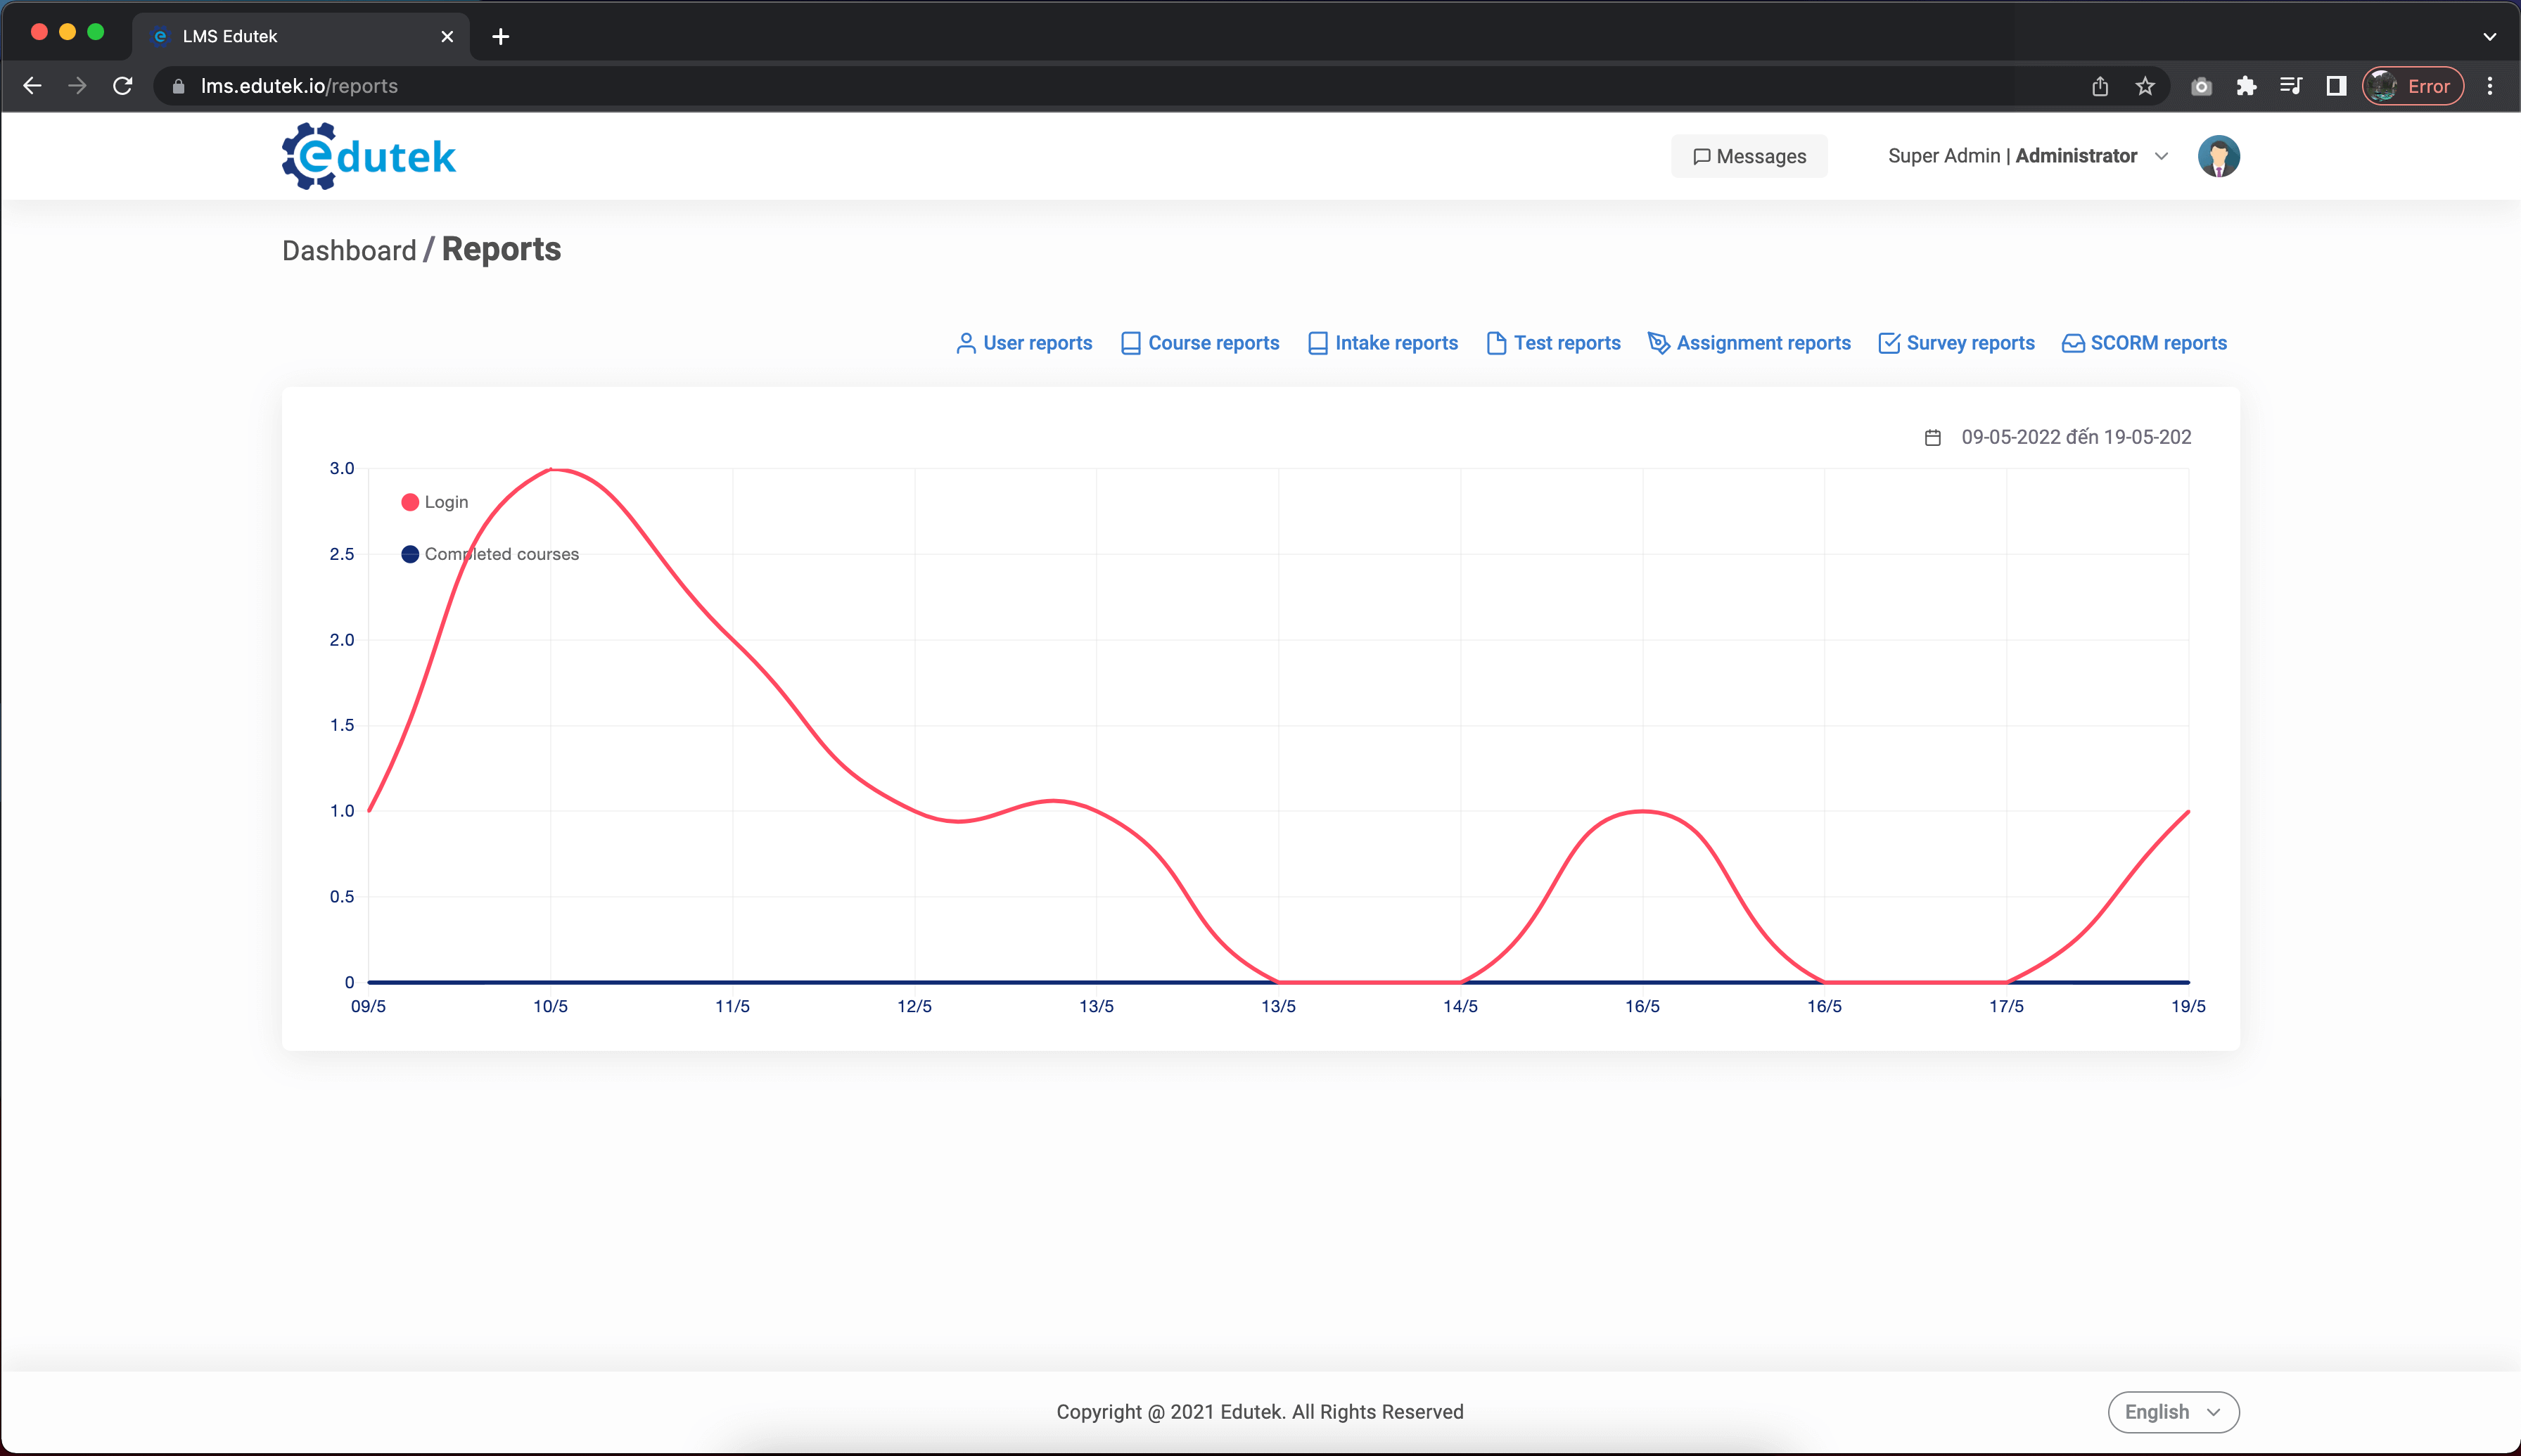
Task: Toggle the browser side panel
Action: [2336, 86]
